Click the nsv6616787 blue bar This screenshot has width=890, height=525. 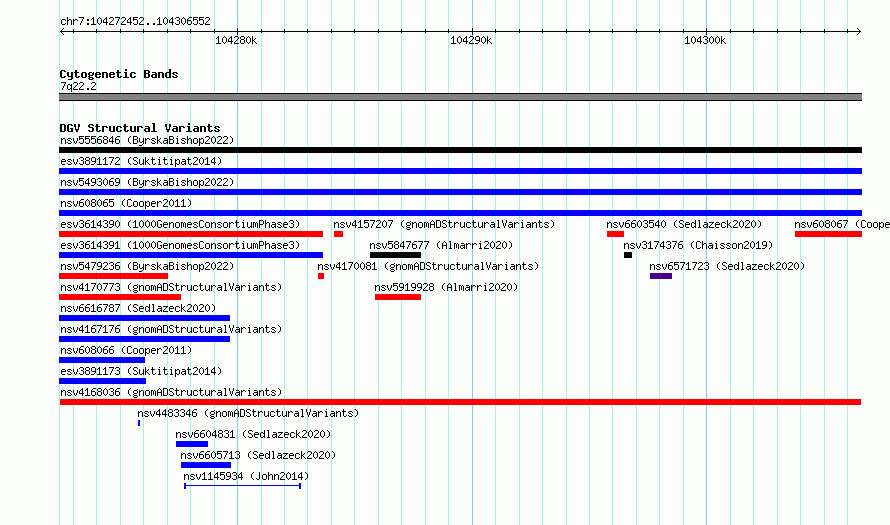(x=144, y=318)
